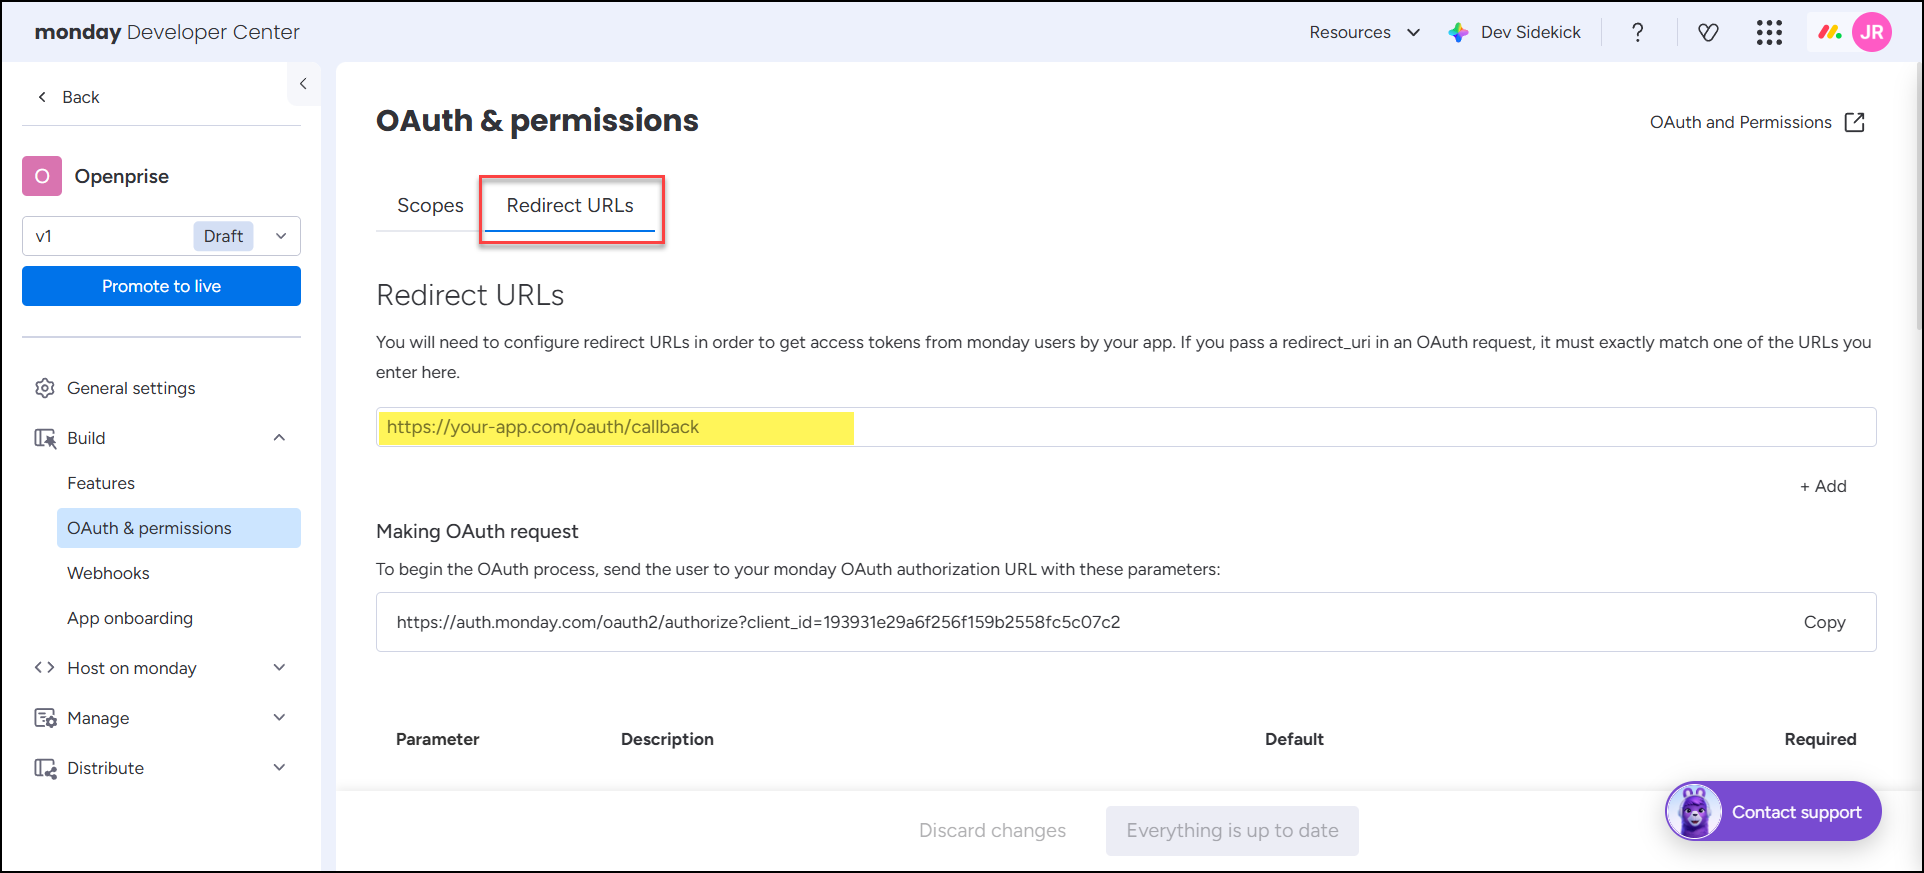This screenshot has width=1924, height=873.
Task: Open Webhooks in the sidebar
Action: click(x=108, y=573)
